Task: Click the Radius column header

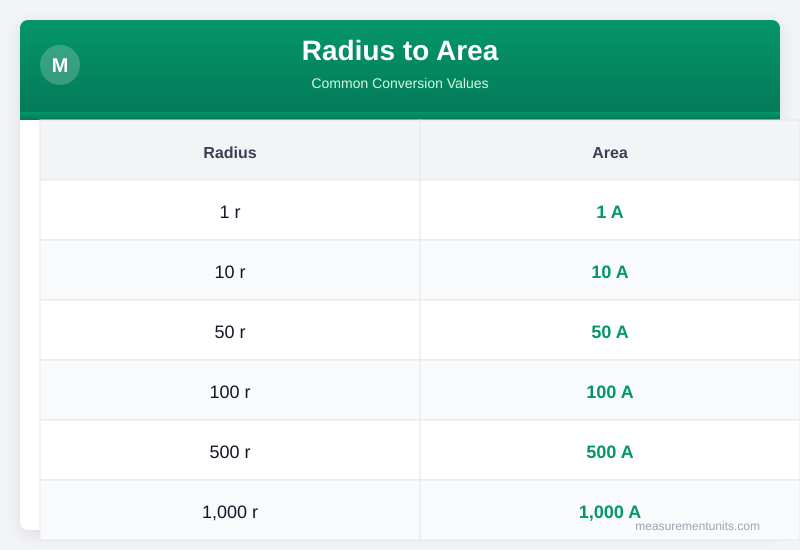Action: (x=230, y=151)
